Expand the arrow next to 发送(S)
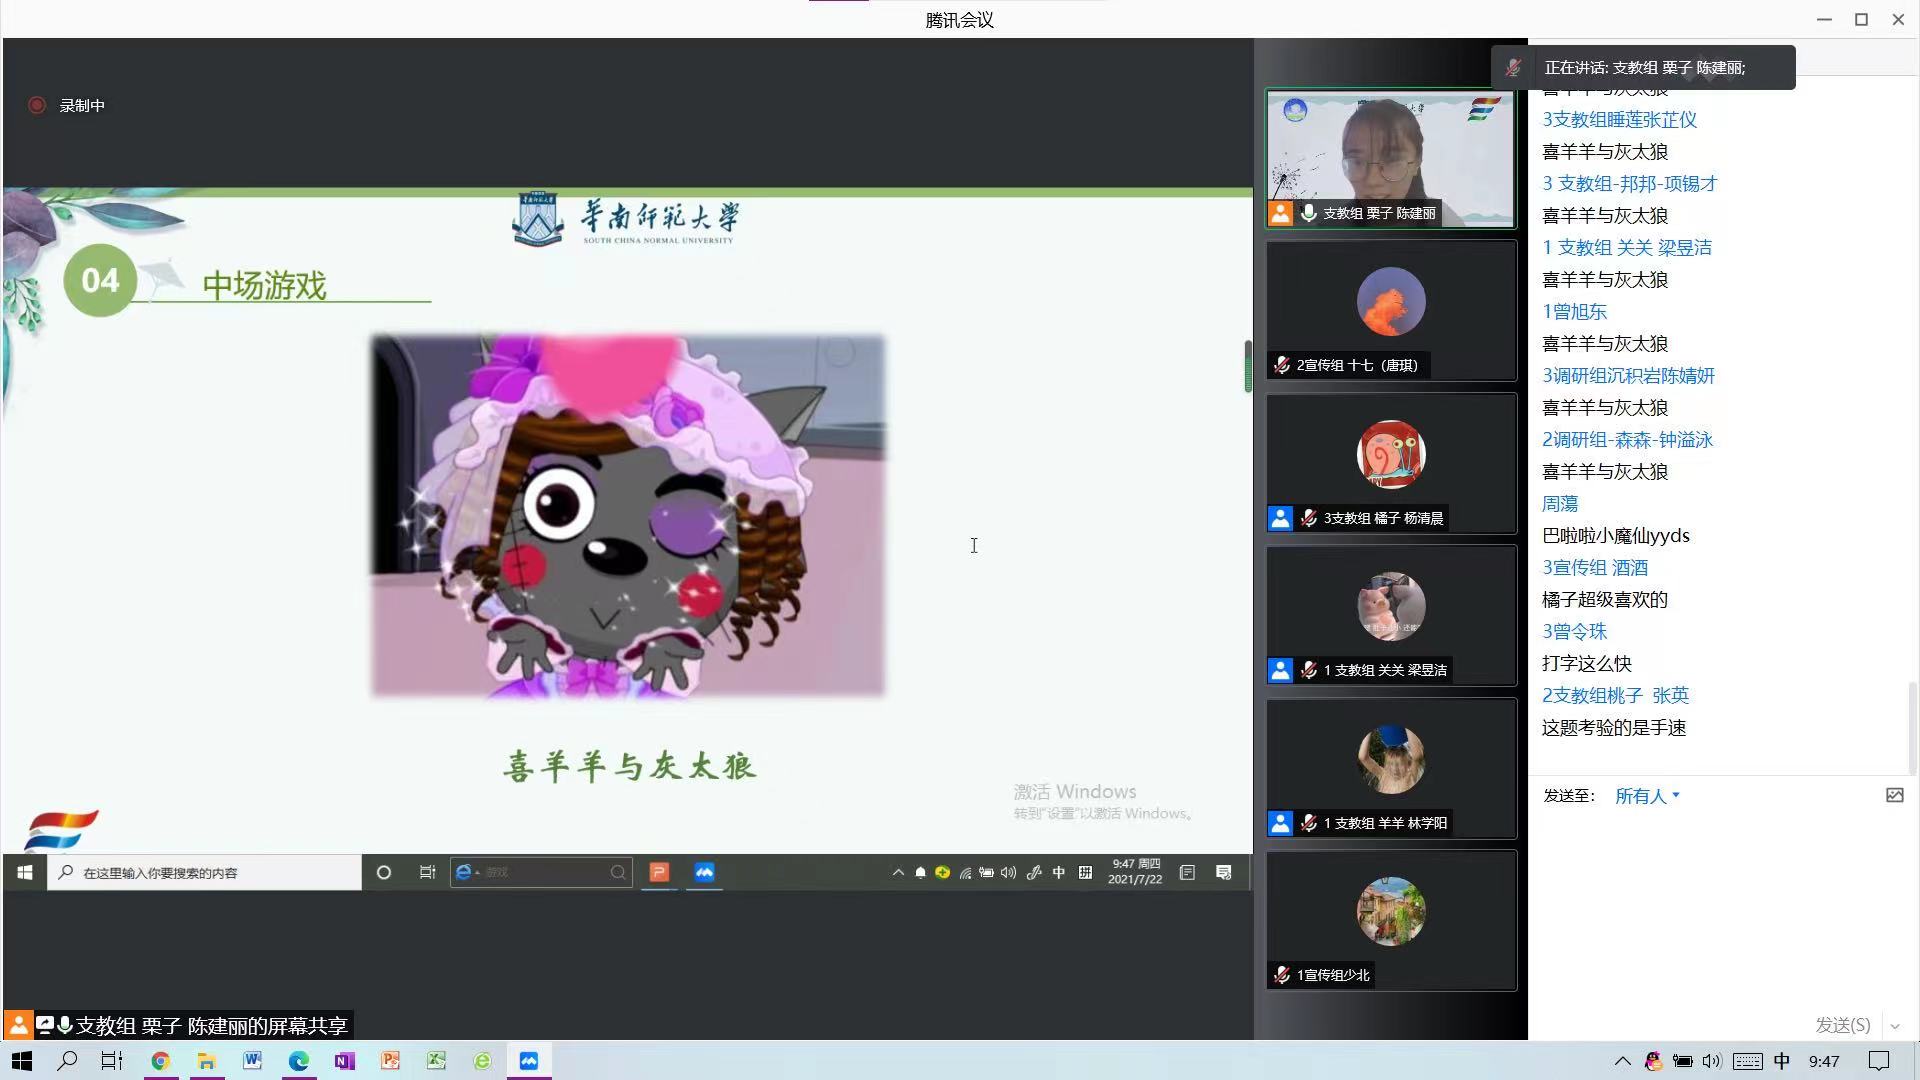The image size is (1920, 1080). pyautogui.click(x=1894, y=1026)
